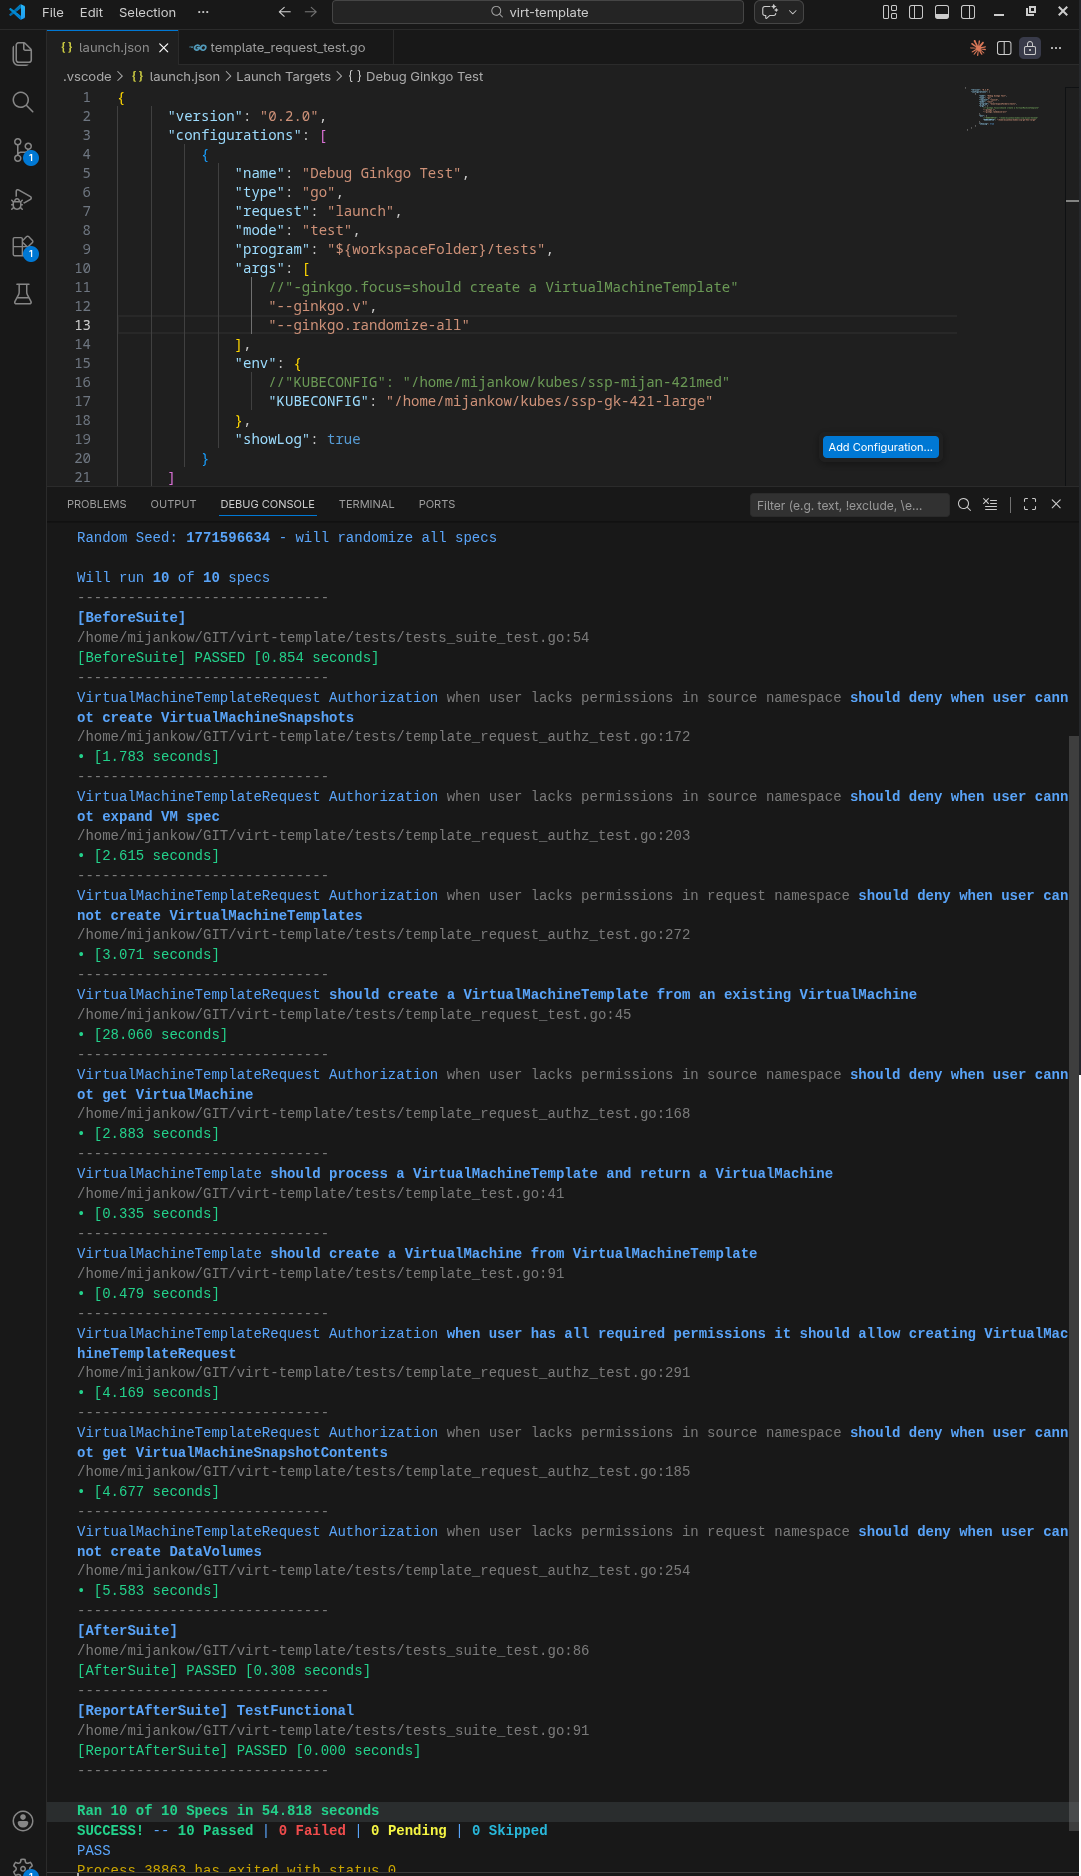1081x1876 pixels.
Task: Click the "showLog": true line
Action: pos(297,439)
